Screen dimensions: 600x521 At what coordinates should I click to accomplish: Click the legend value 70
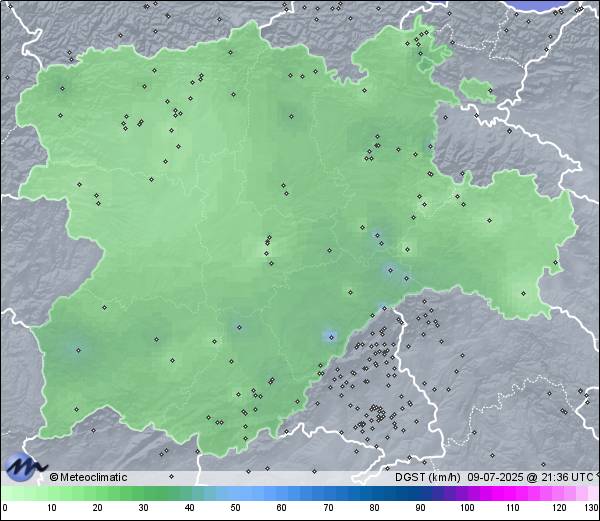pos(328,508)
